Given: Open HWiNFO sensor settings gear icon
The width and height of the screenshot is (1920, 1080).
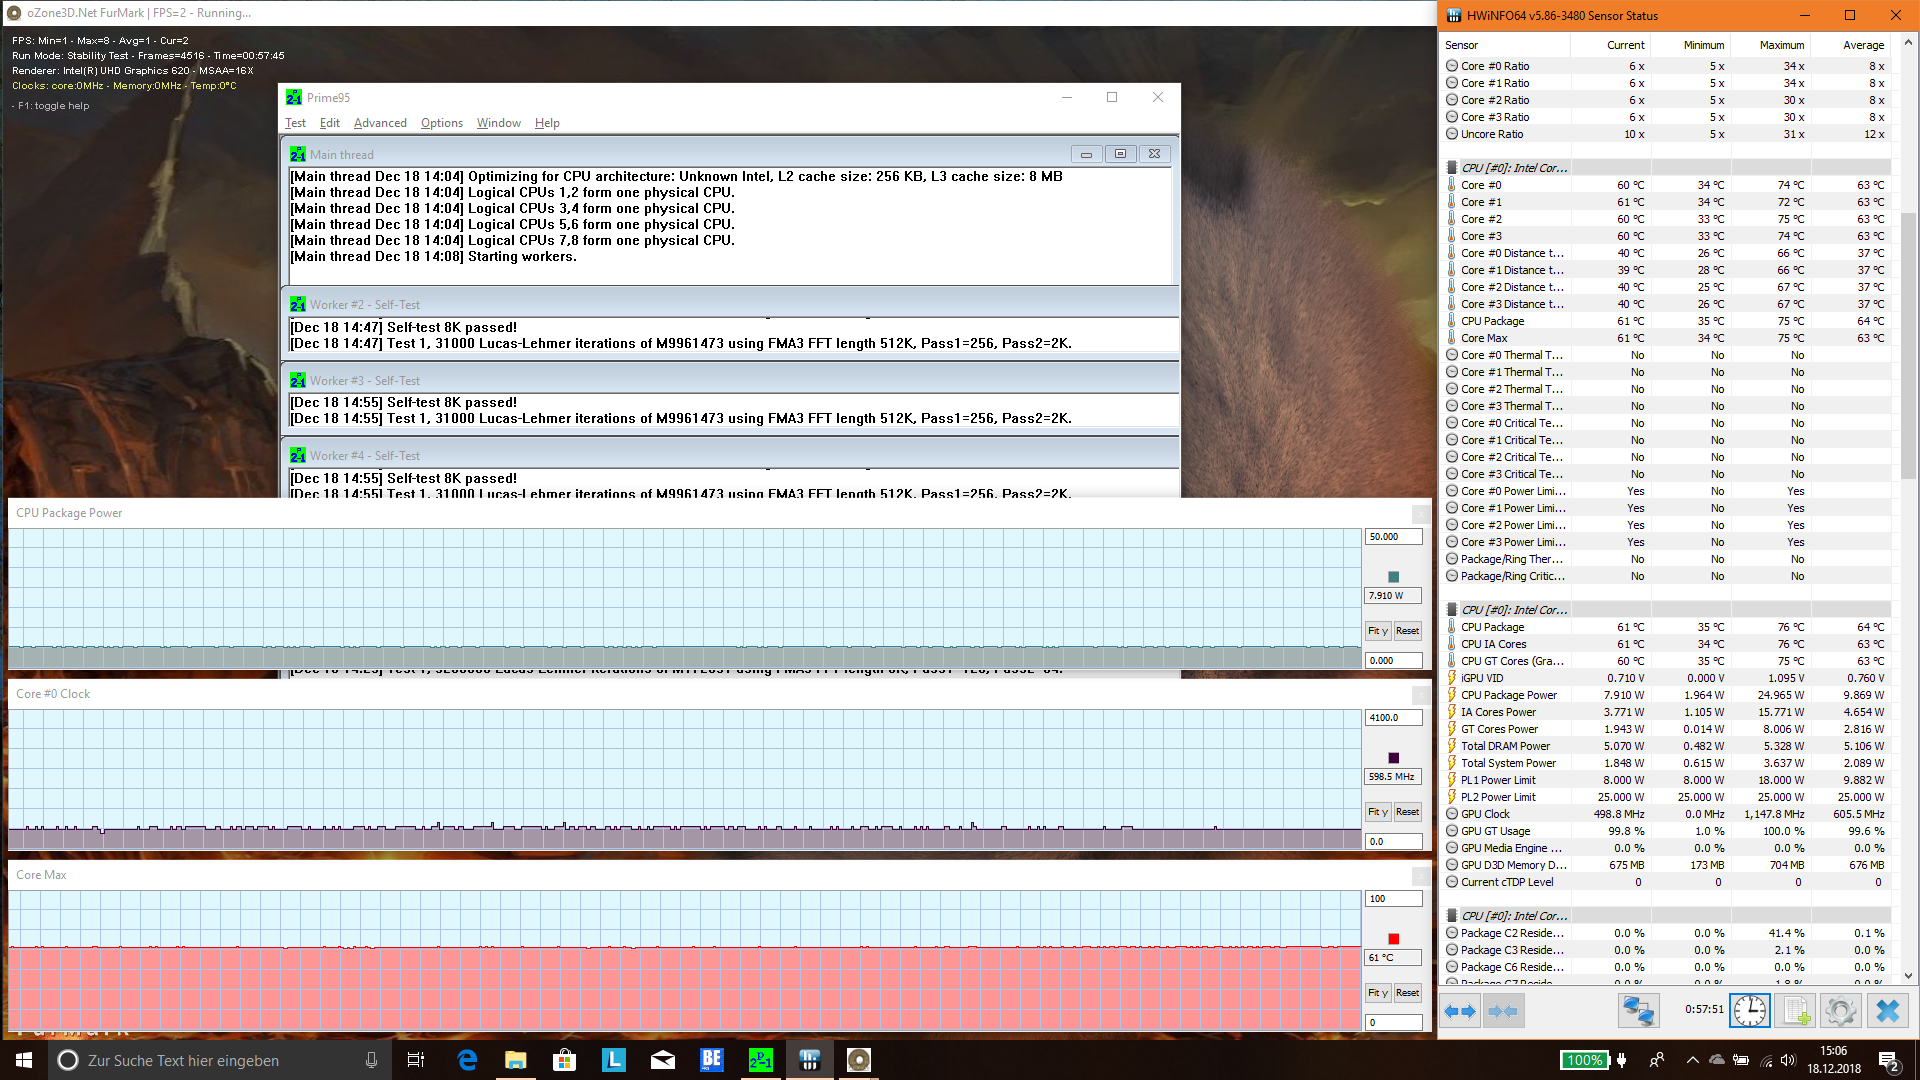Looking at the screenshot, I should click(x=1840, y=1011).
